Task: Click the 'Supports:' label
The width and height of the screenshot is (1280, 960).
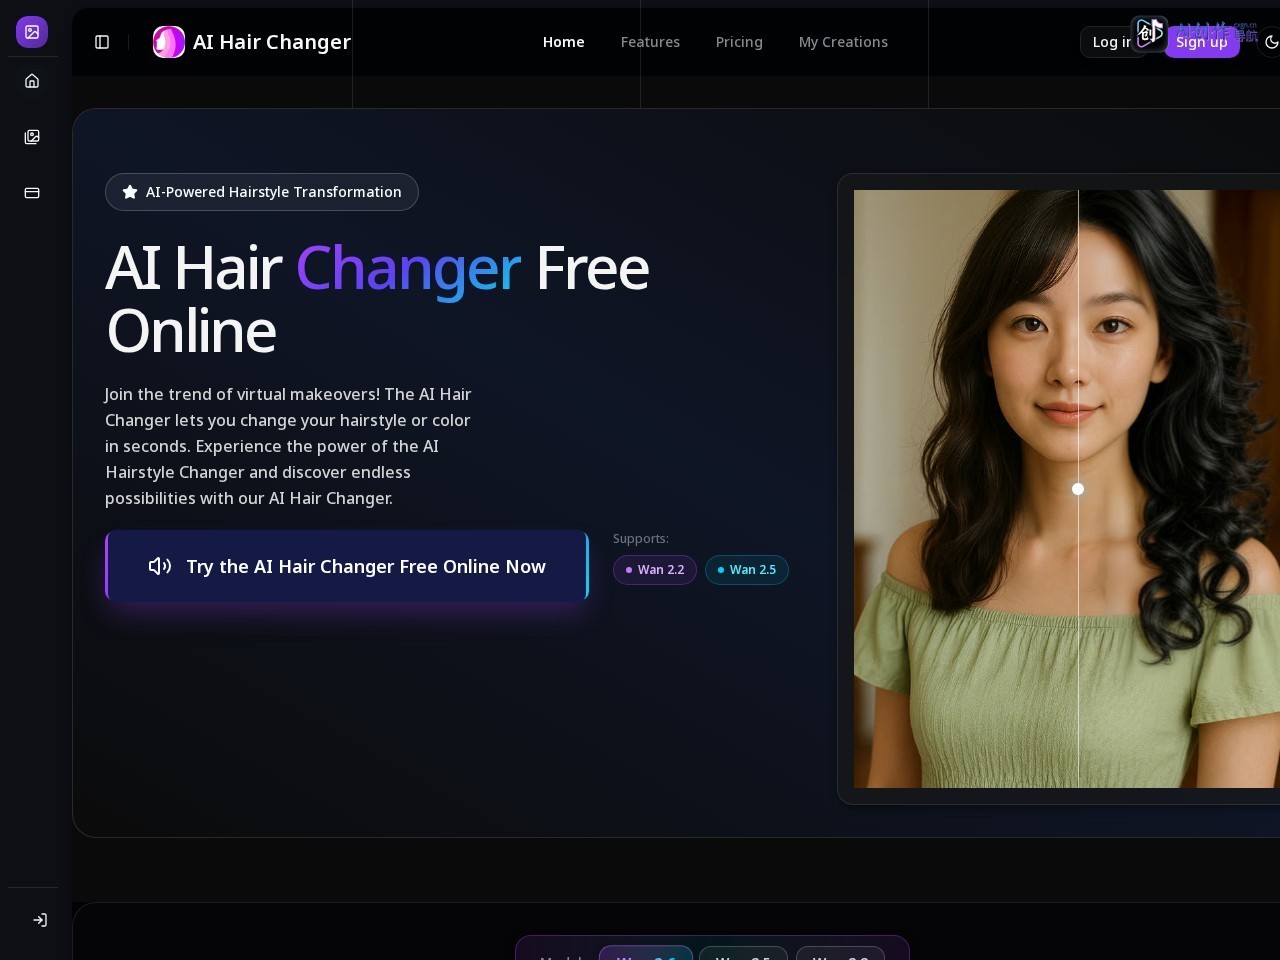Action: 641,539
